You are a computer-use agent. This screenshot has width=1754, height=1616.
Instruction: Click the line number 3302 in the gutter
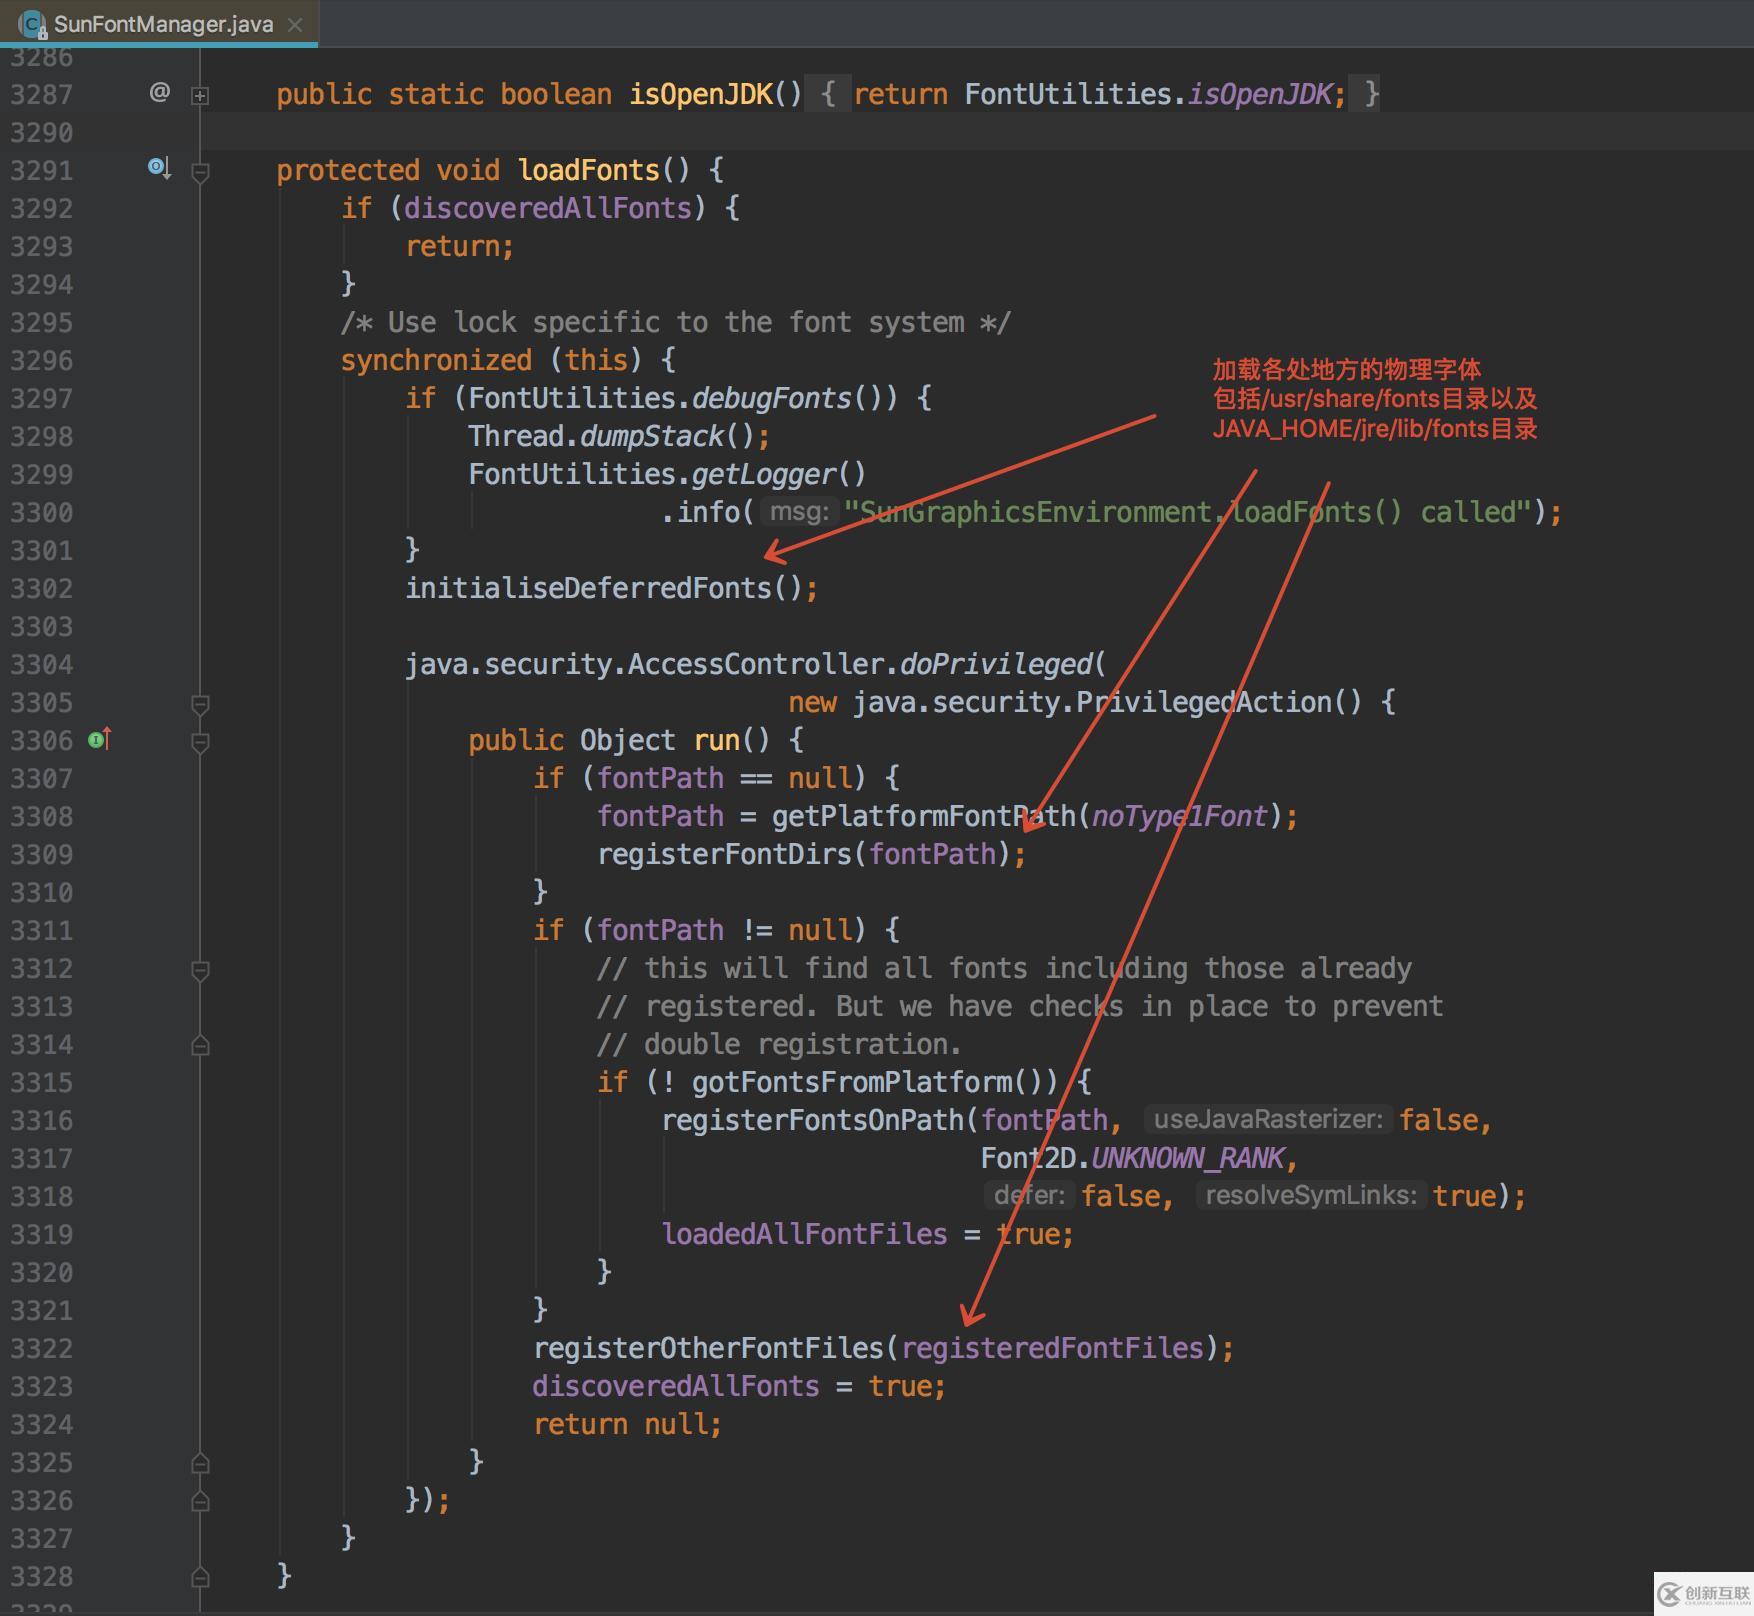[42, 588]
